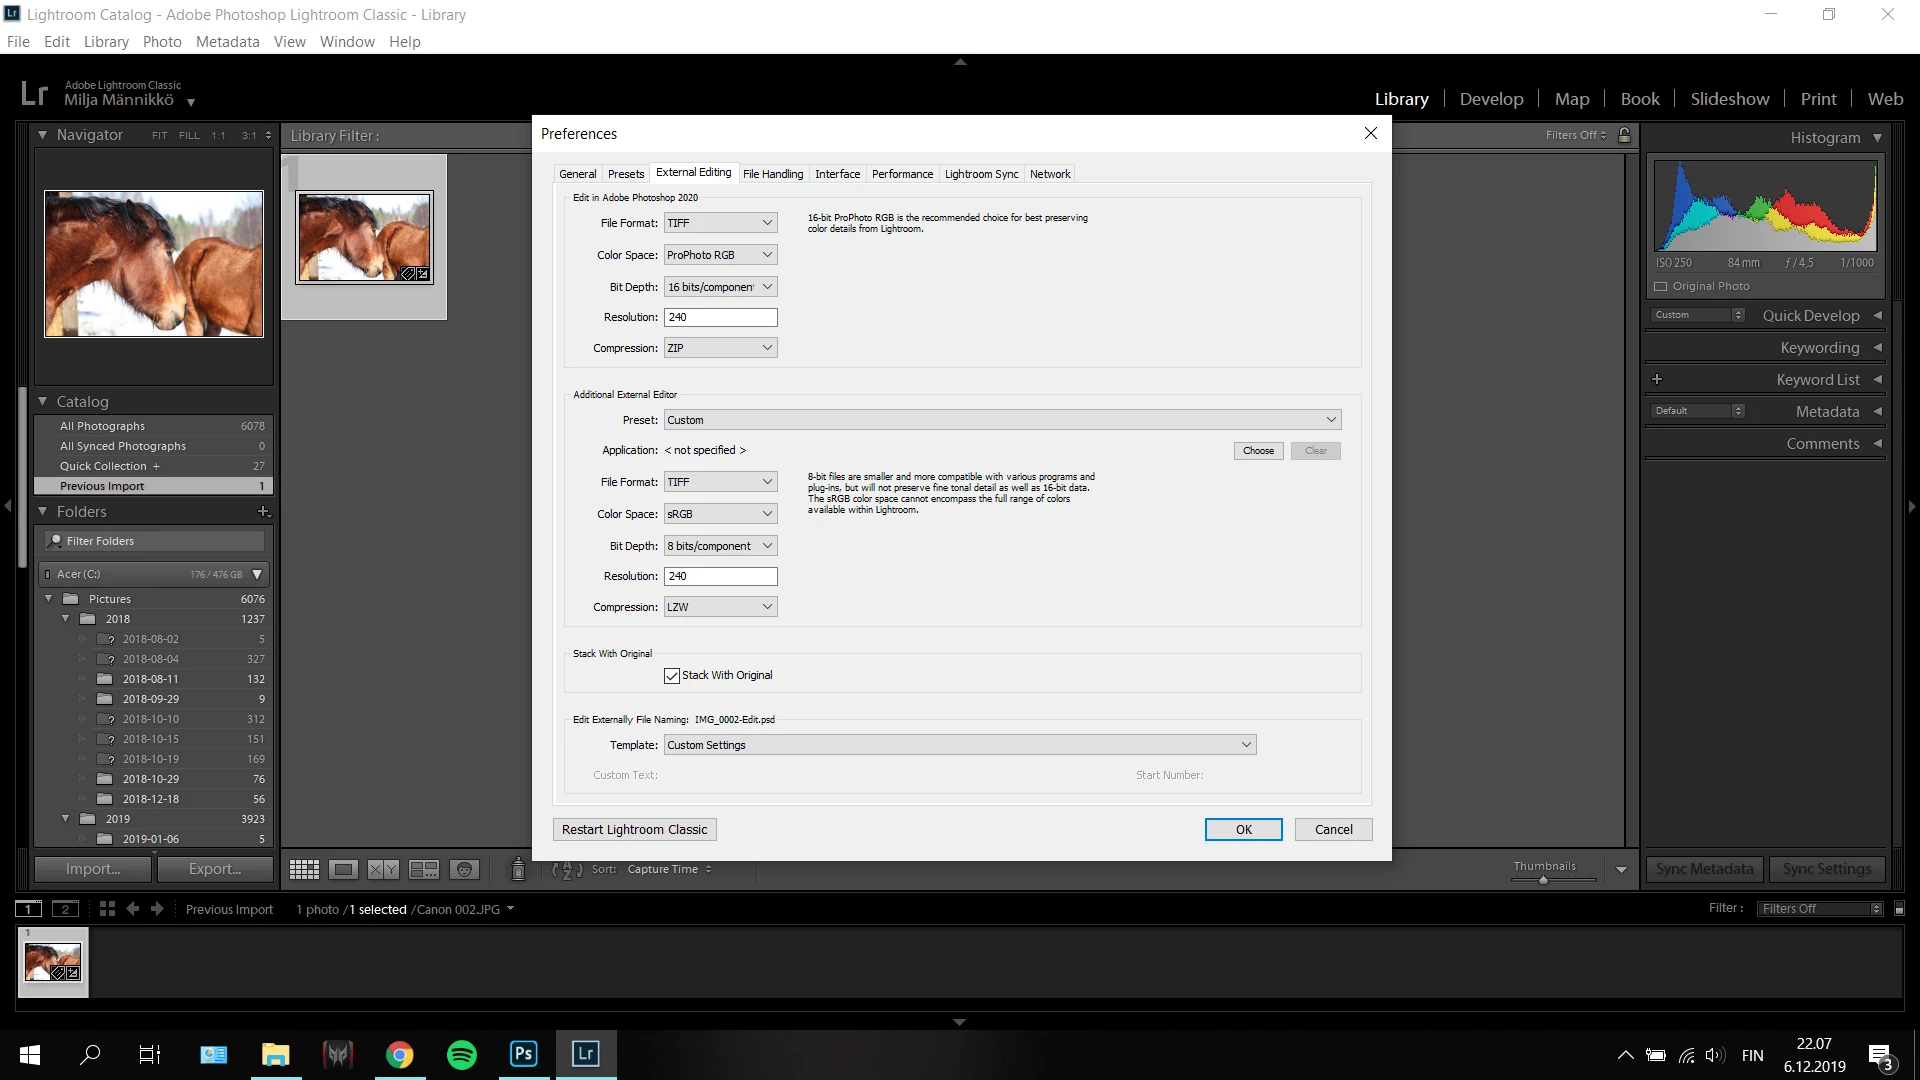Click Restart Lightroom Classic button

pos(634,830)
